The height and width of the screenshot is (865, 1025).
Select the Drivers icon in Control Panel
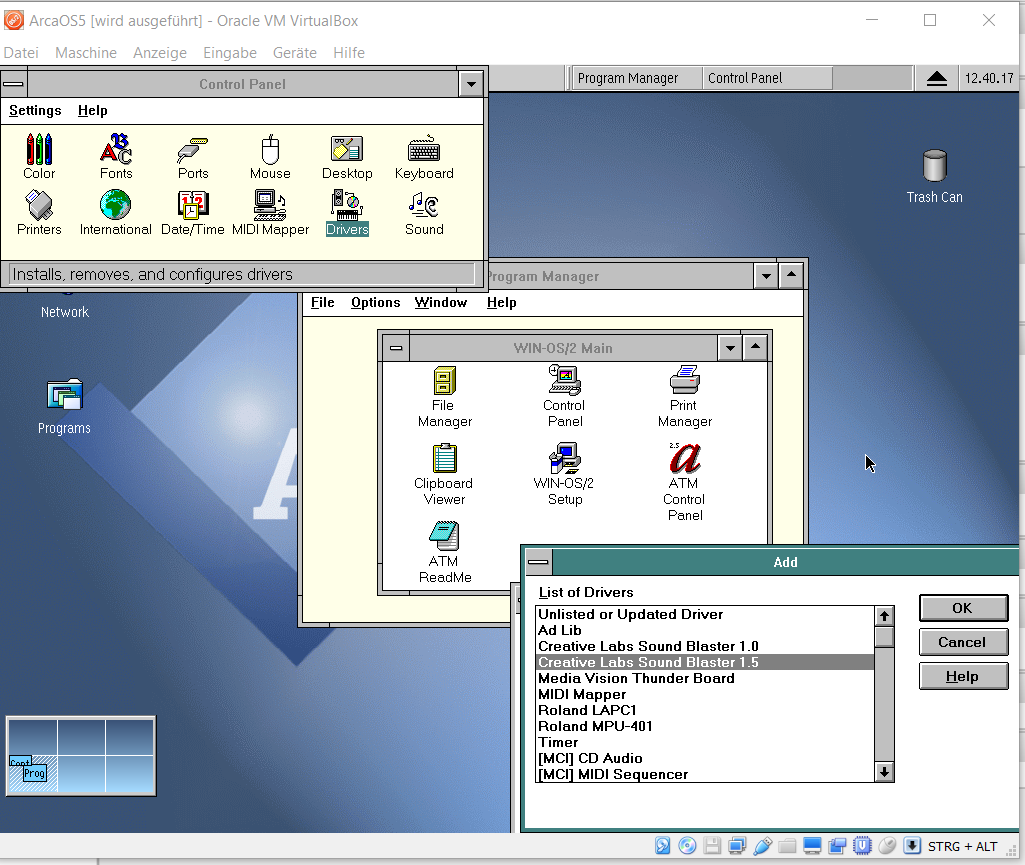click(x=347, y=212)
